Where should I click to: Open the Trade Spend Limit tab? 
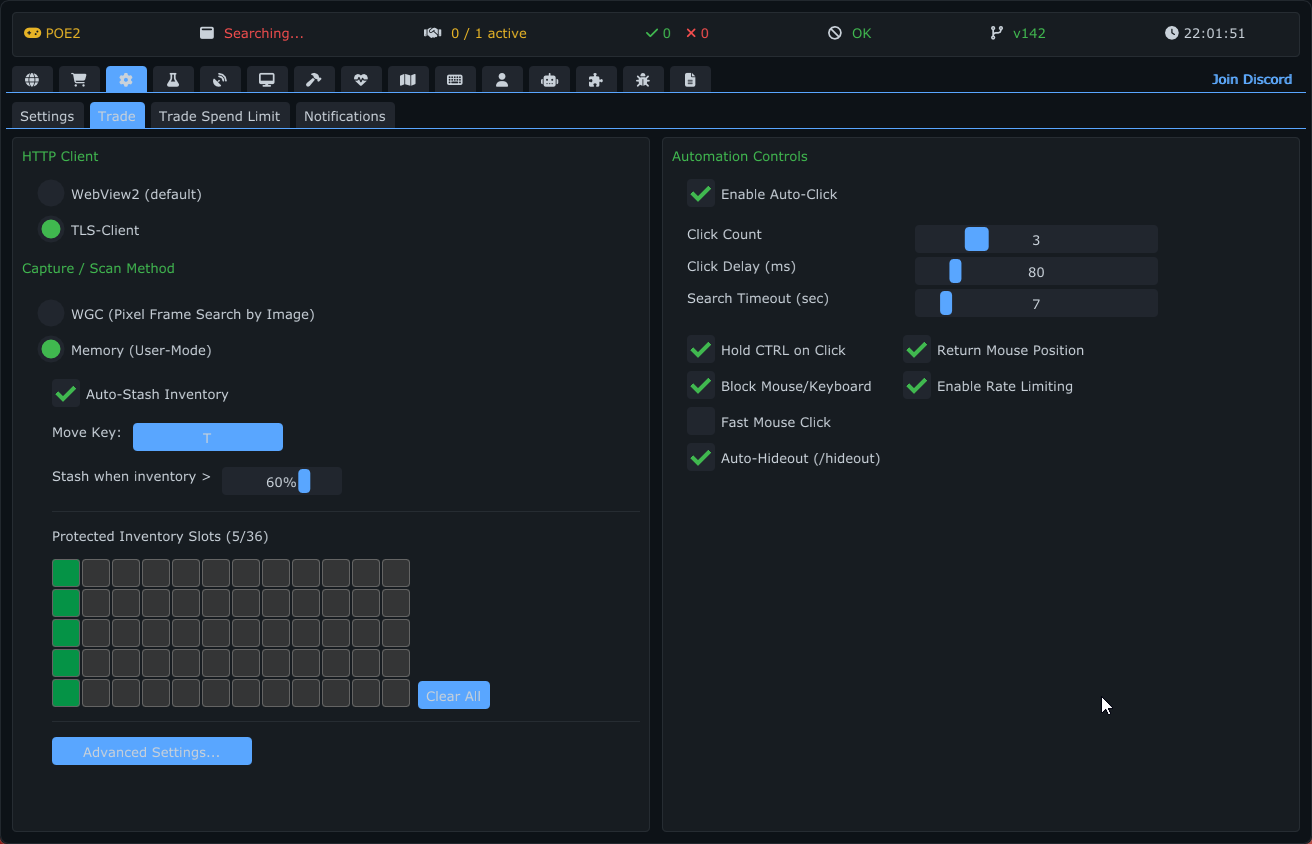coord(219,116)
